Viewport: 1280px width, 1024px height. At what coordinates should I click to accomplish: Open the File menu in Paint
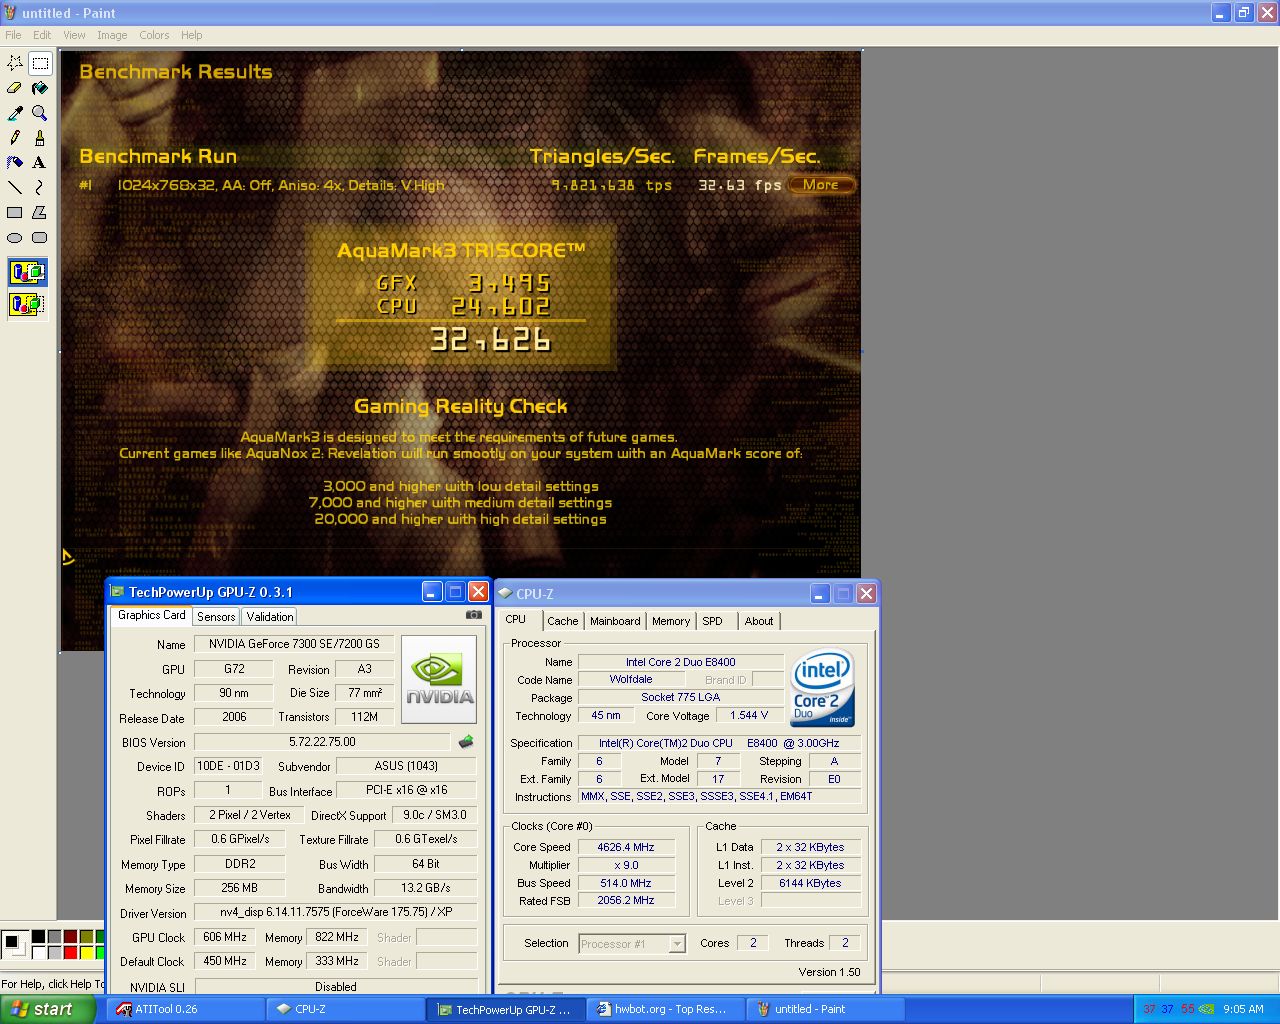[x=13, y=35]
